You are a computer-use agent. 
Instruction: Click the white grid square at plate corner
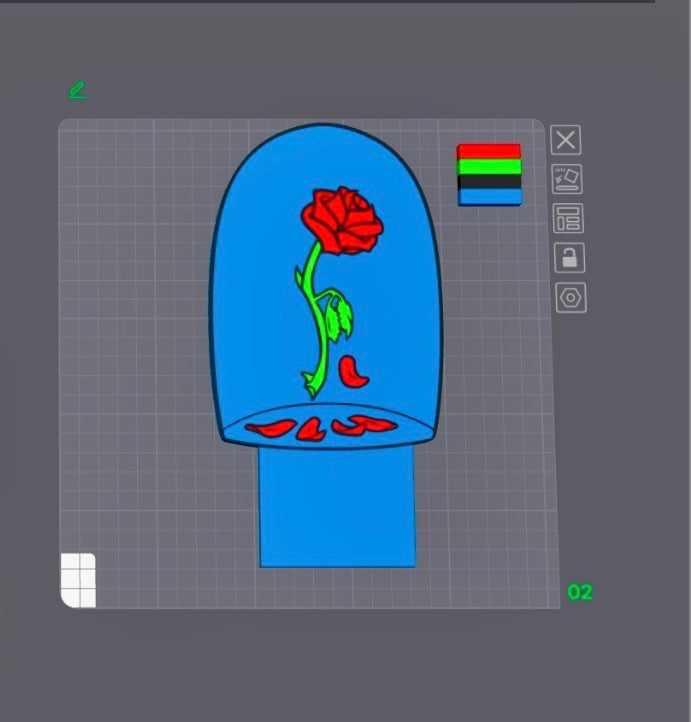(79, 579)
